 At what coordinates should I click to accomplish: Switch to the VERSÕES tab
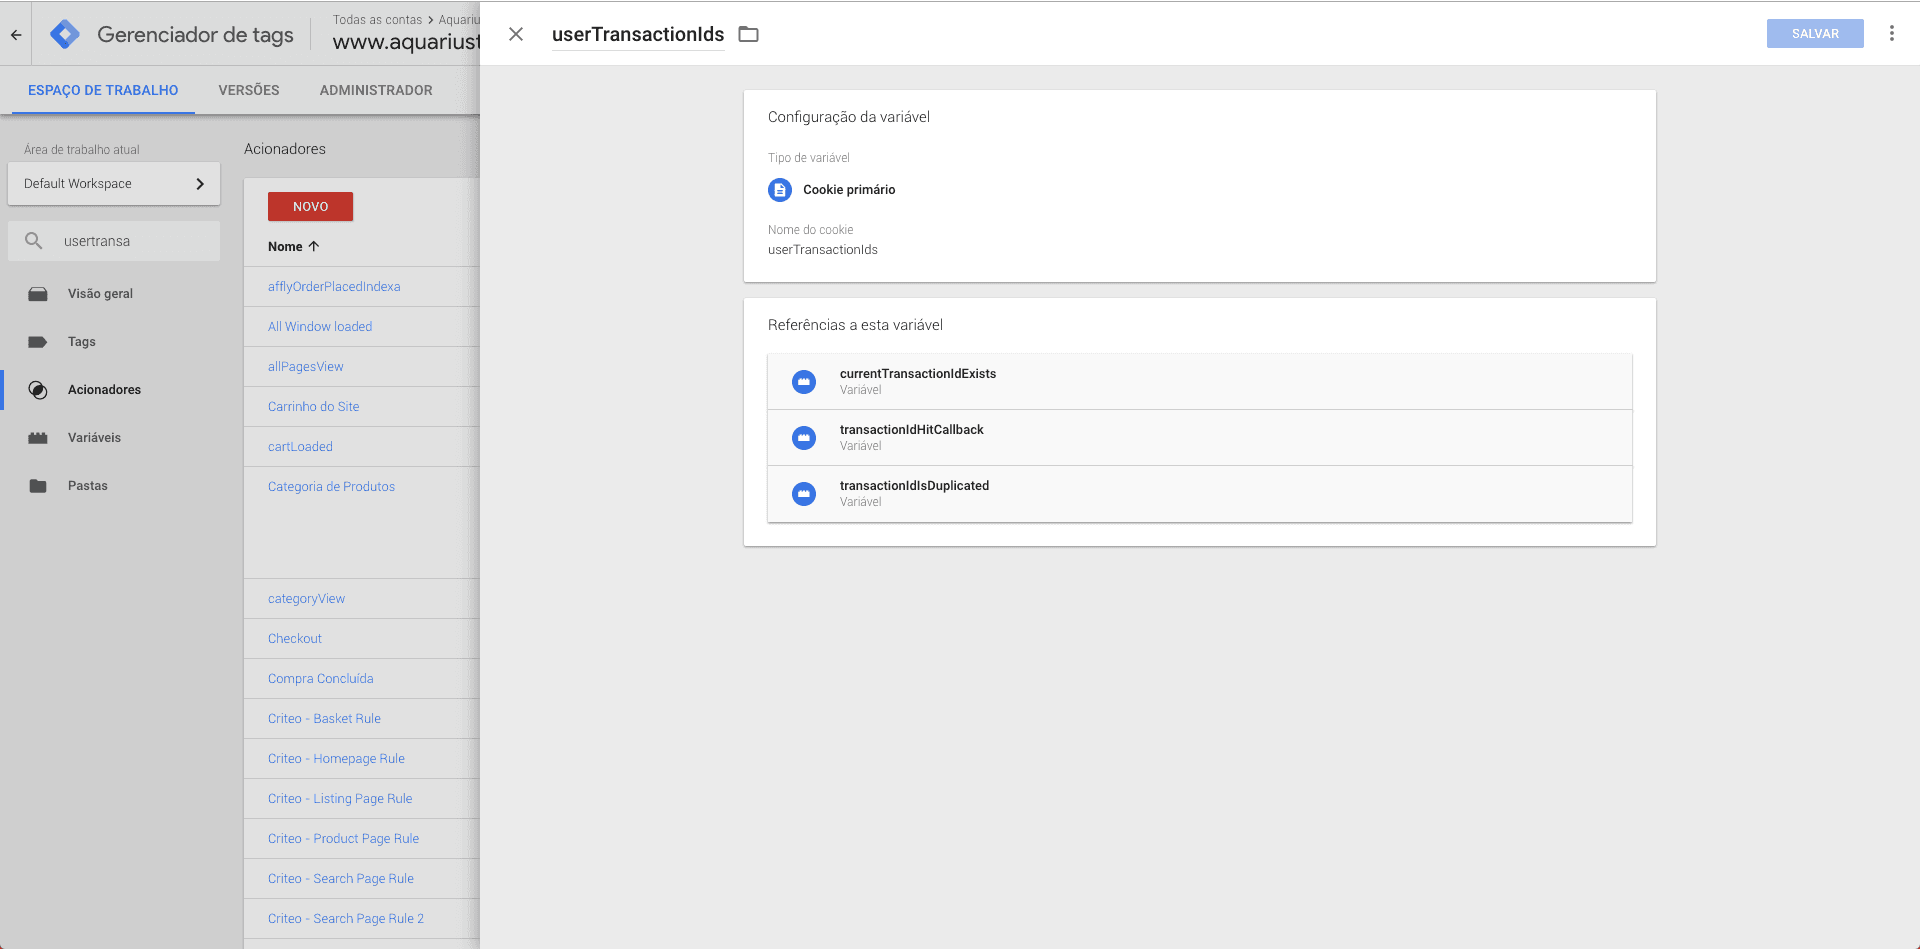(x=248, y=90)
